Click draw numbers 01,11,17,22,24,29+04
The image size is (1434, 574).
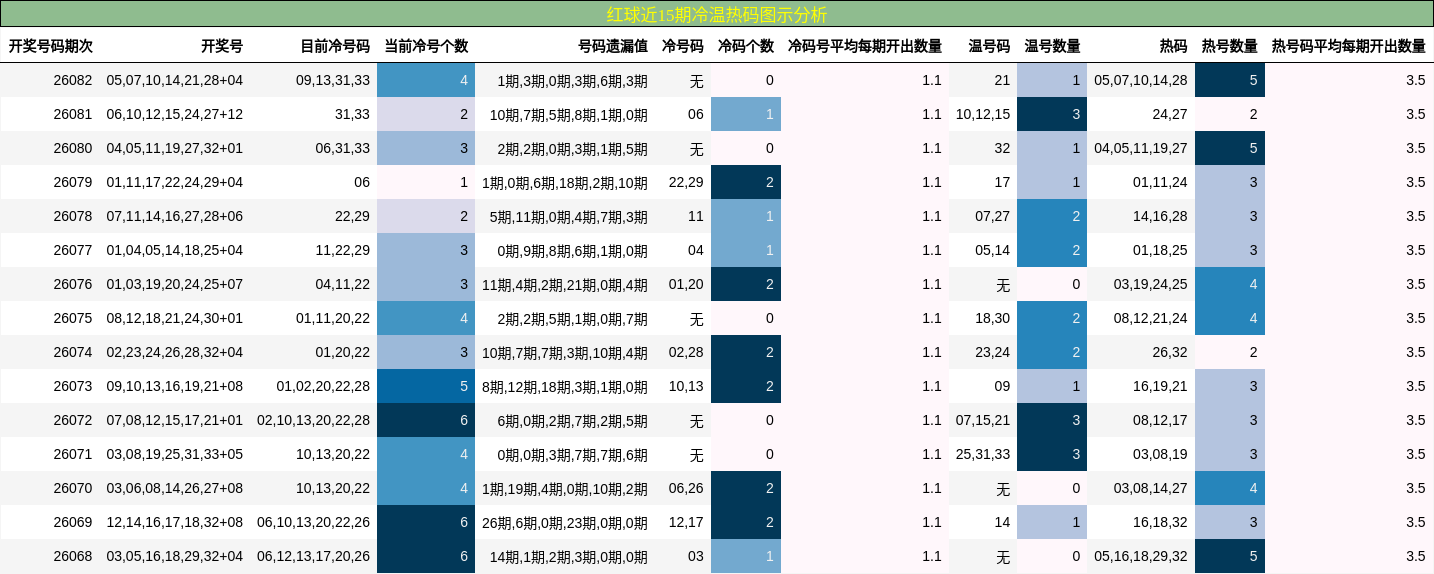pyautogui.click(x=175, y=182)
